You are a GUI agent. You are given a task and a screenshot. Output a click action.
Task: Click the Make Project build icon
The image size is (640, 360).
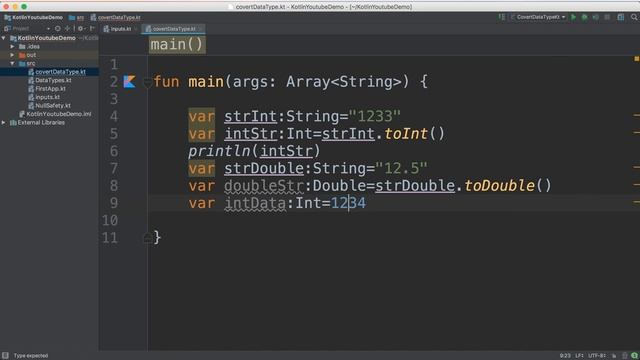[502, 17]
